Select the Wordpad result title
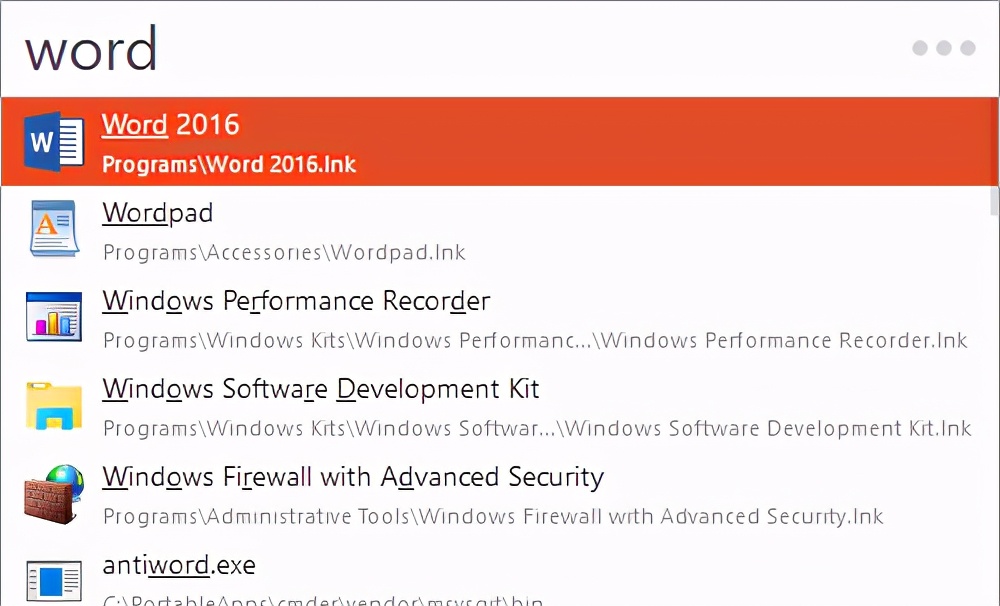 click(x=158, y=213)
